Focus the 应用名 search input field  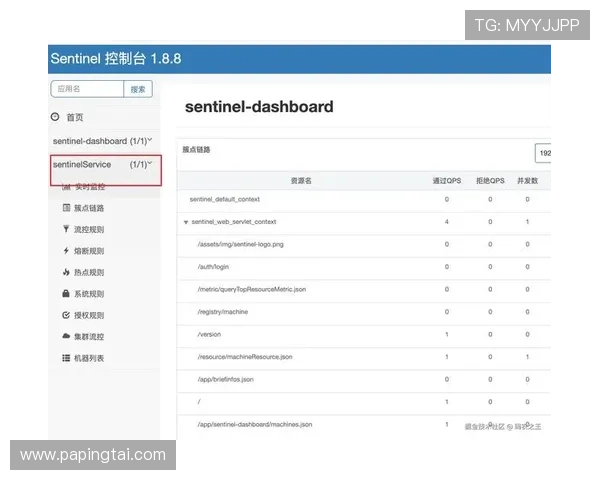point(87,89)
